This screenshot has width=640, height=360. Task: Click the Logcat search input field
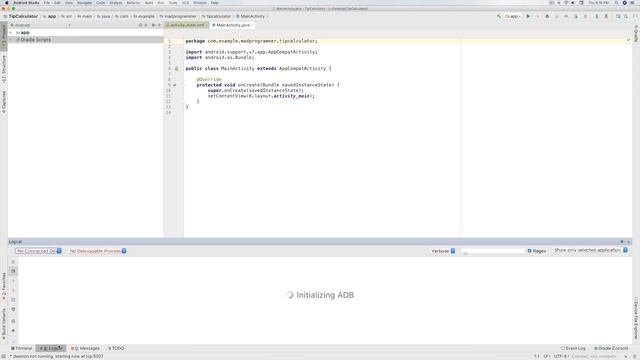coord(493,251)
